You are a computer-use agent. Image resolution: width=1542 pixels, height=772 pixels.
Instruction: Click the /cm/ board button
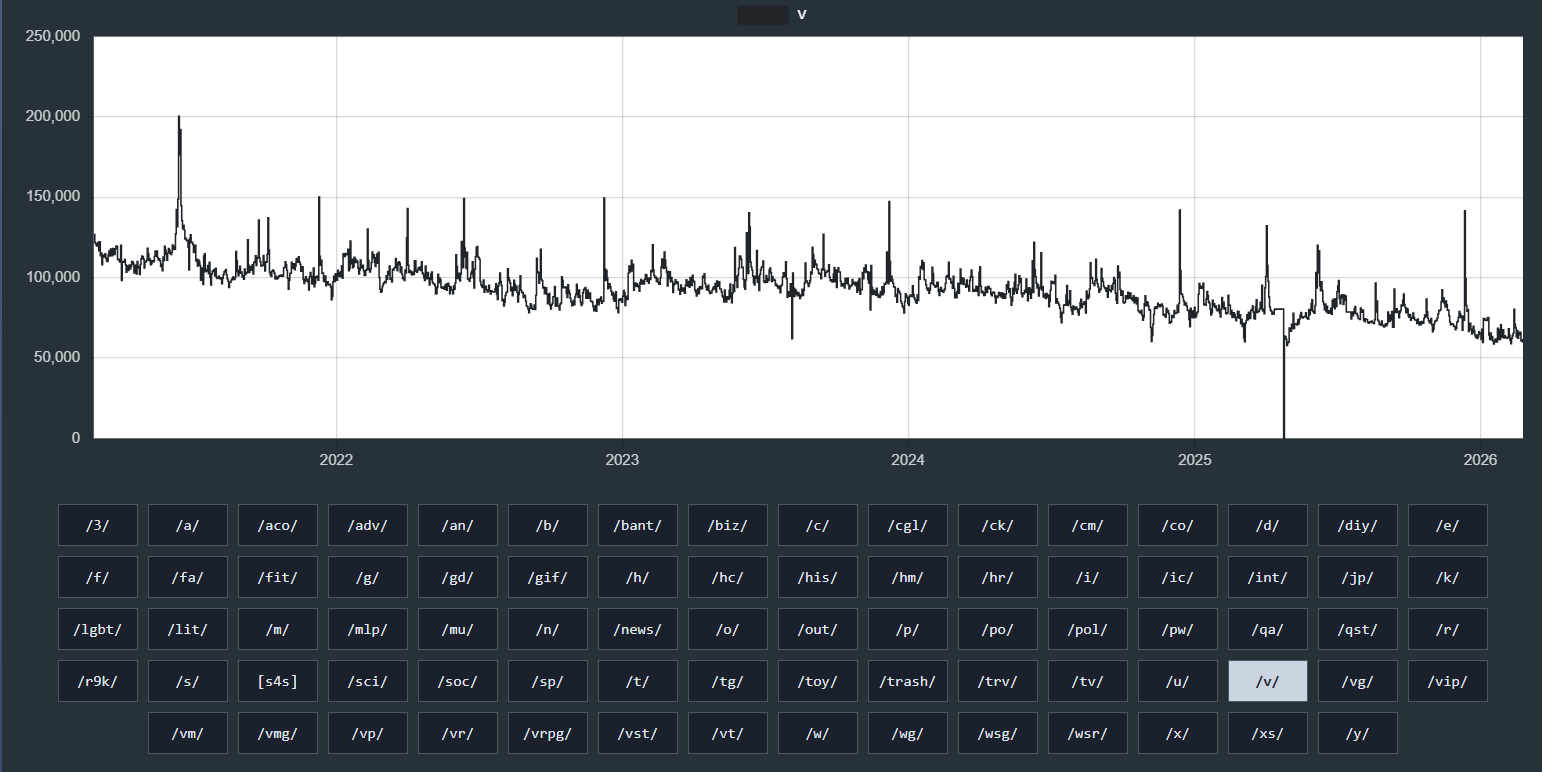(x=1088, y=525)
